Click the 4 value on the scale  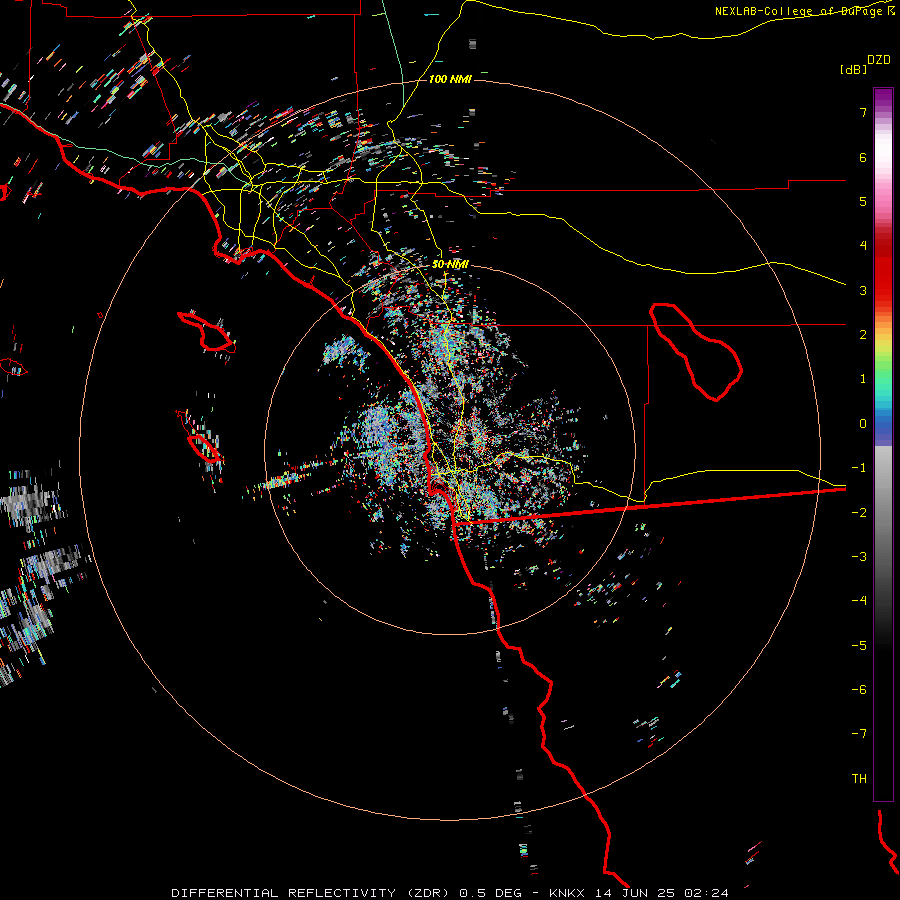[x=863, y=246]
